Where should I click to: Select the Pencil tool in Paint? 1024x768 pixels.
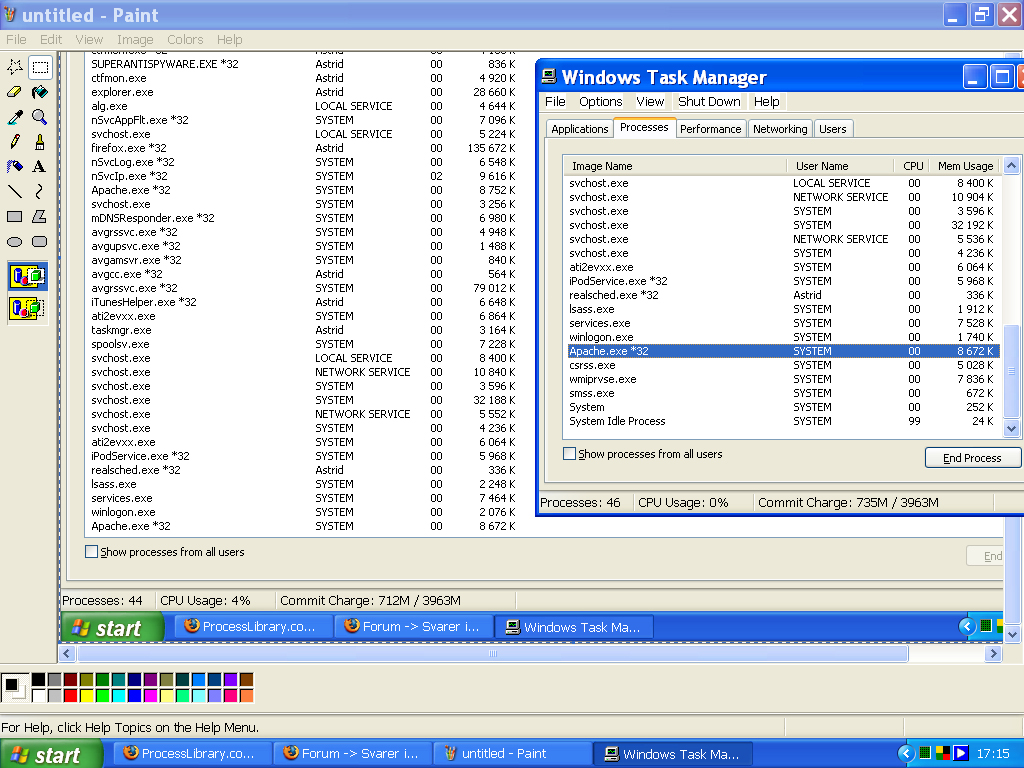point(14,142)
